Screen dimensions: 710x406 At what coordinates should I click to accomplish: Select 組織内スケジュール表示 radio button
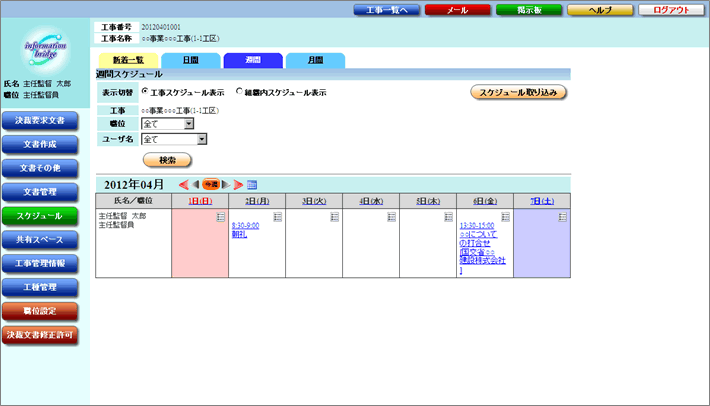click(x=239, y=92)
